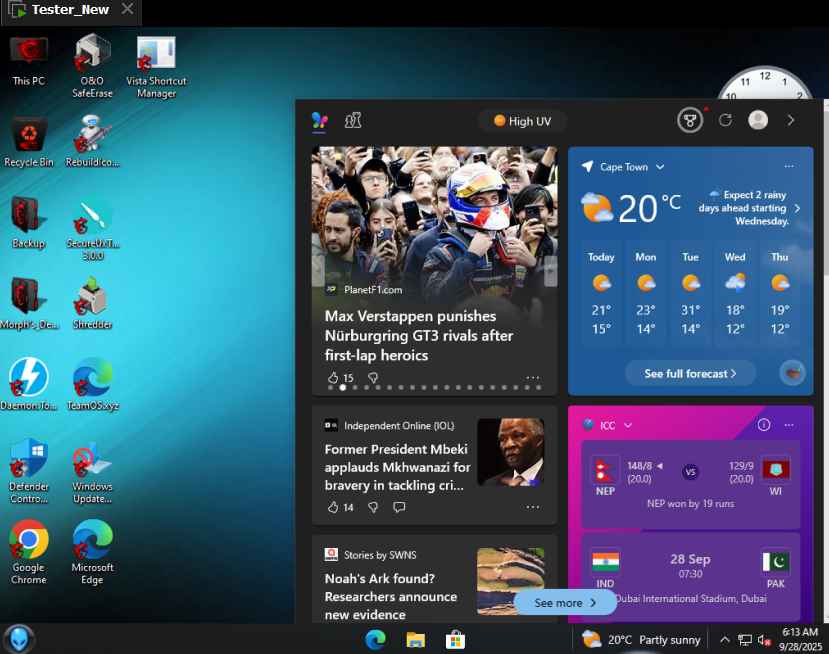Select Wed forecast column
The height and width of the screenshot is (654, 829).
(x=735, y=293)
